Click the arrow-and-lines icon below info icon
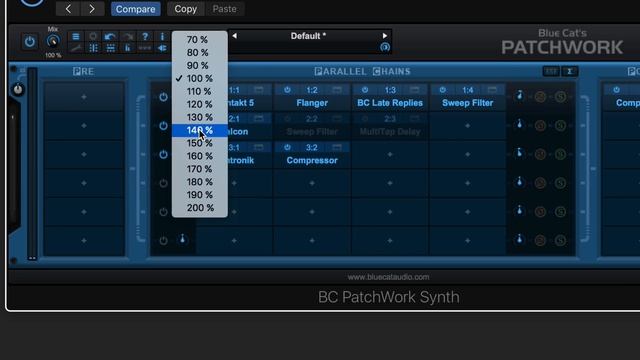This screenshot has width=640, height=360. [x=162, y=48]
